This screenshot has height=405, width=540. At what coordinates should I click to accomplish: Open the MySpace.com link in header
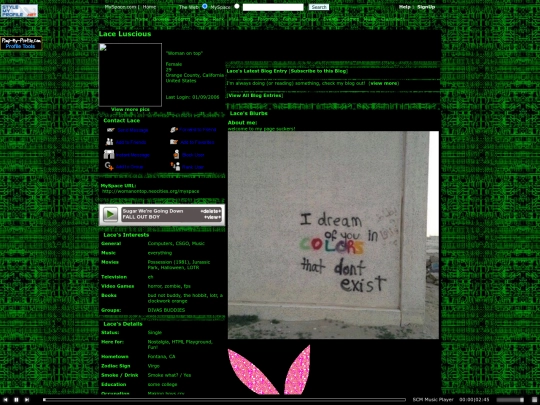pos(121,7)
